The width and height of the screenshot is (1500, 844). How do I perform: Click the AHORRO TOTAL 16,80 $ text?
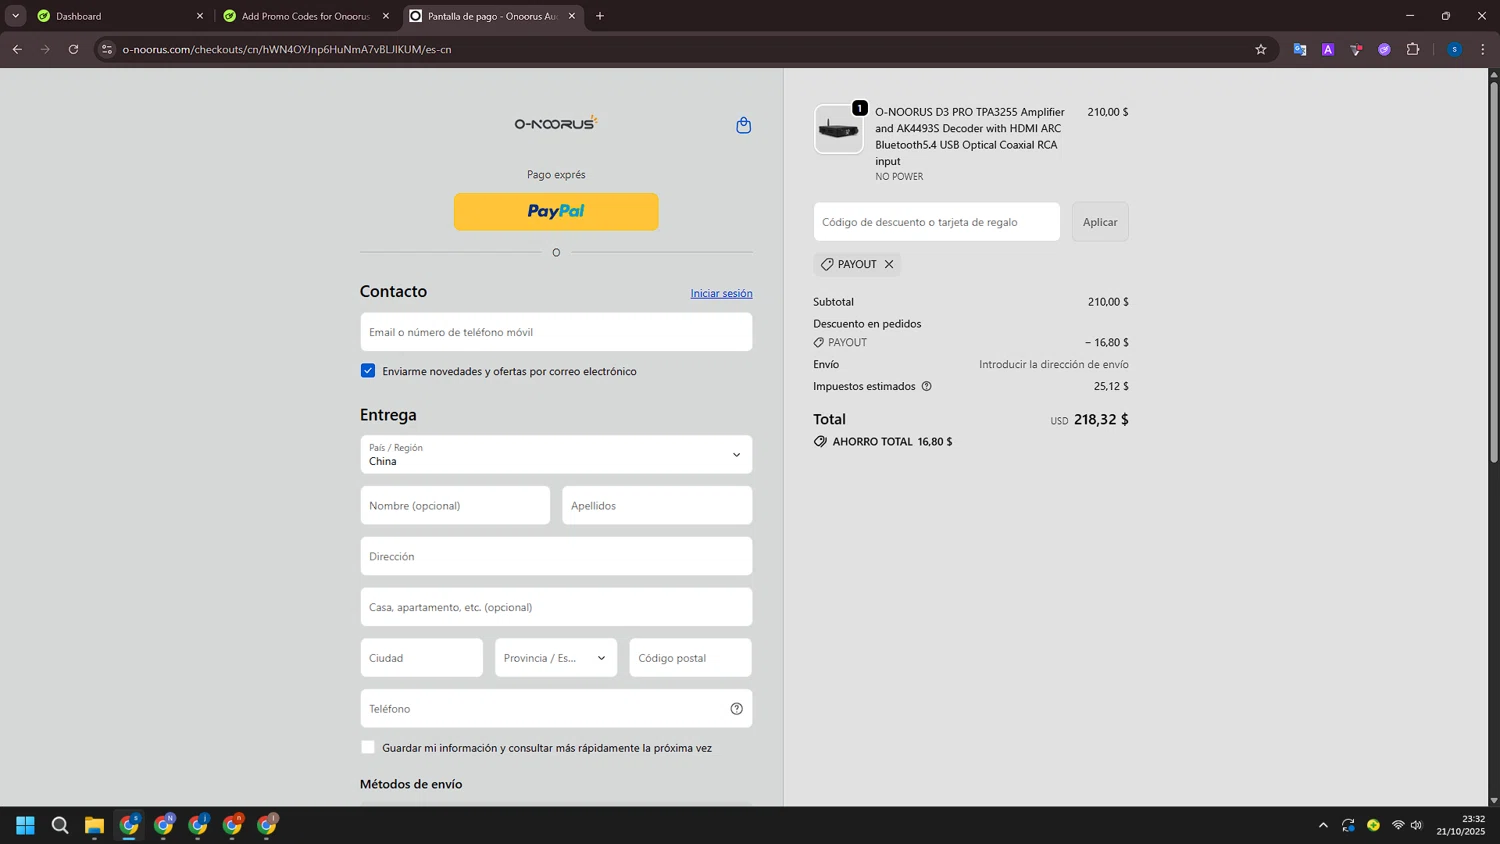point(892,441)
